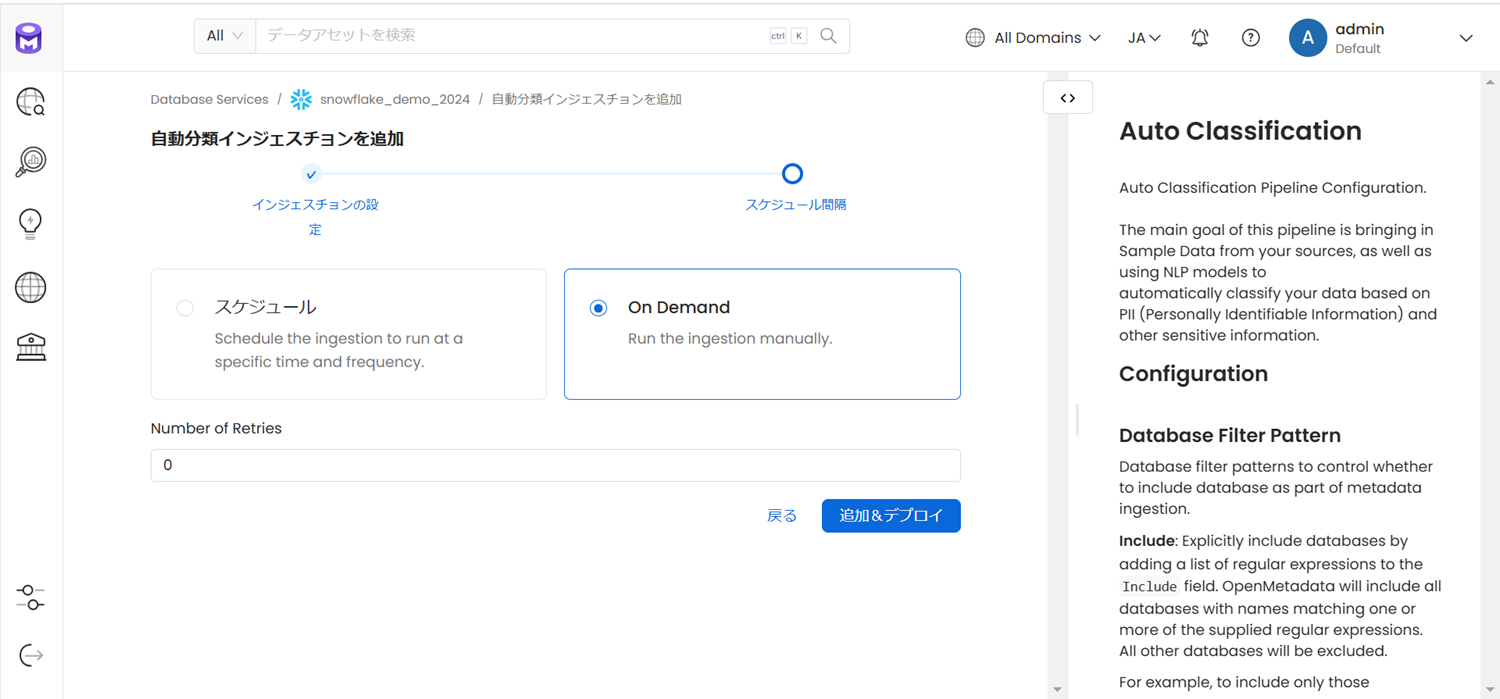The image size is (1500, 699).
Task: Click the Auto Classification heading
Action: (1240, 131)
